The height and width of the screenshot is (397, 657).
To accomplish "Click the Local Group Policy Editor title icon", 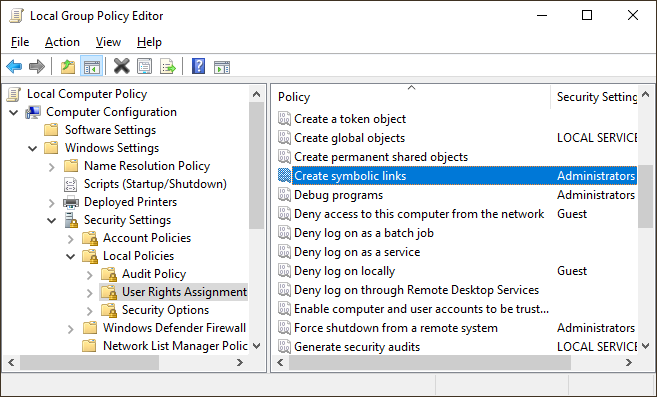I will point(16,16).
